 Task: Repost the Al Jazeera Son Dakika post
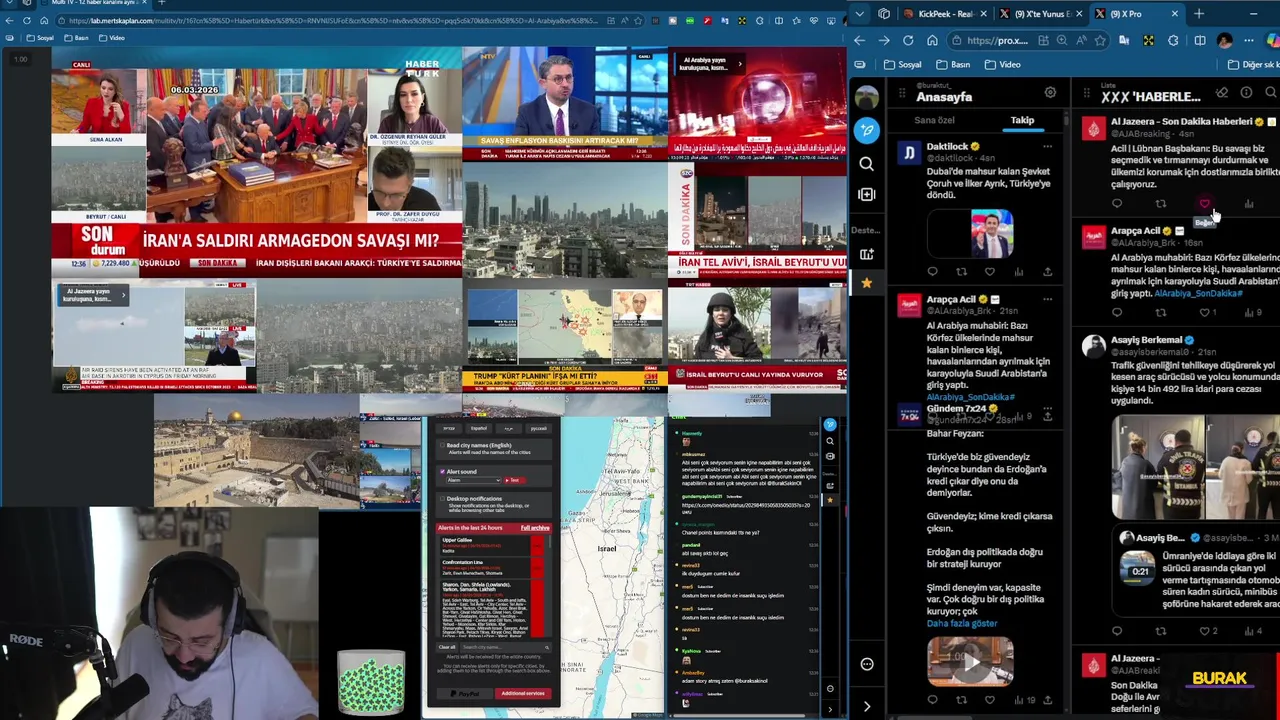(x=1161, y=204)
